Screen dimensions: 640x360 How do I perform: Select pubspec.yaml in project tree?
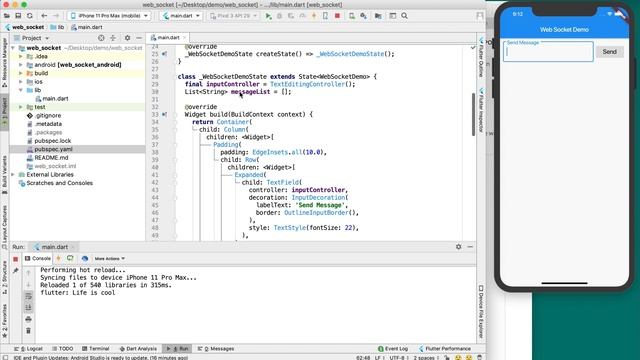click(x=53, y=149)
